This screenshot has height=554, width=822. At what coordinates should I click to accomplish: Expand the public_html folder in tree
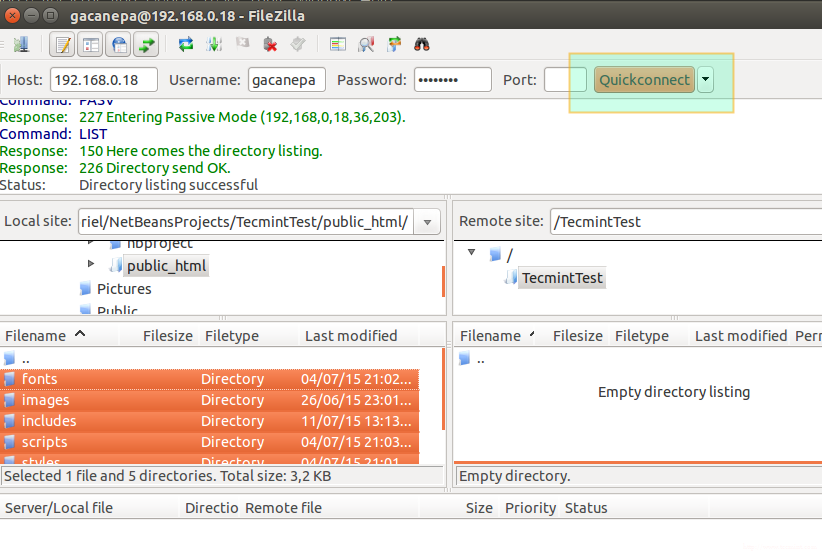(92, 265)
